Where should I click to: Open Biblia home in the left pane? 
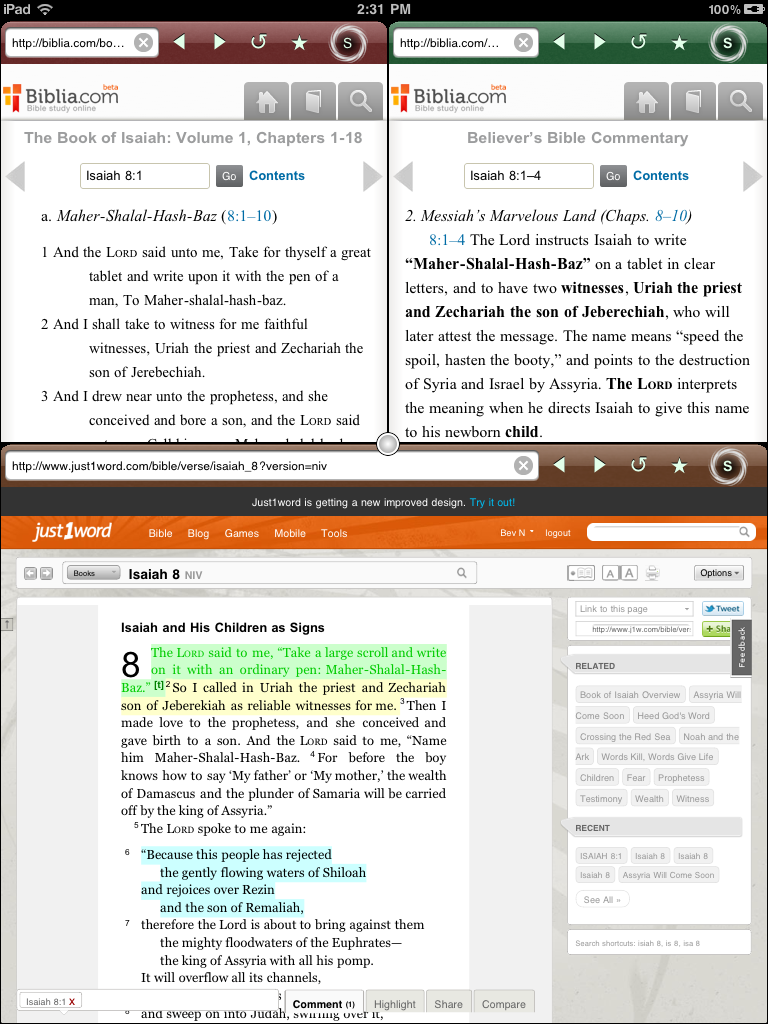click(x=266, y=102)
